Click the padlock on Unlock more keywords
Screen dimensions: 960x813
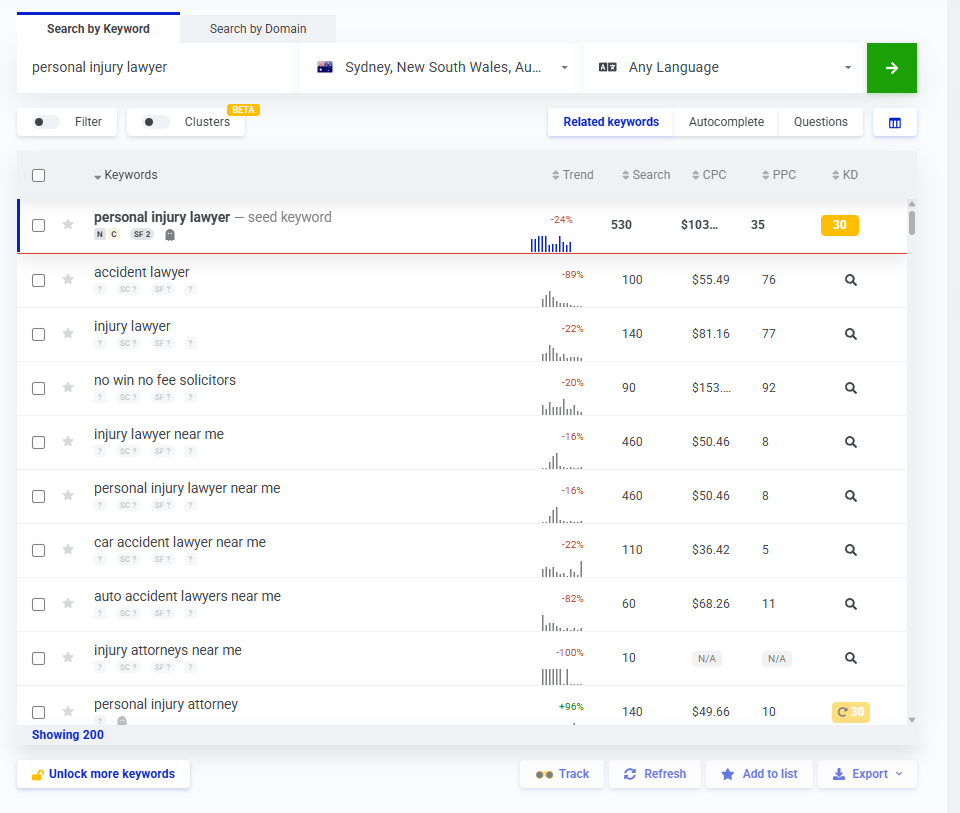37,774
